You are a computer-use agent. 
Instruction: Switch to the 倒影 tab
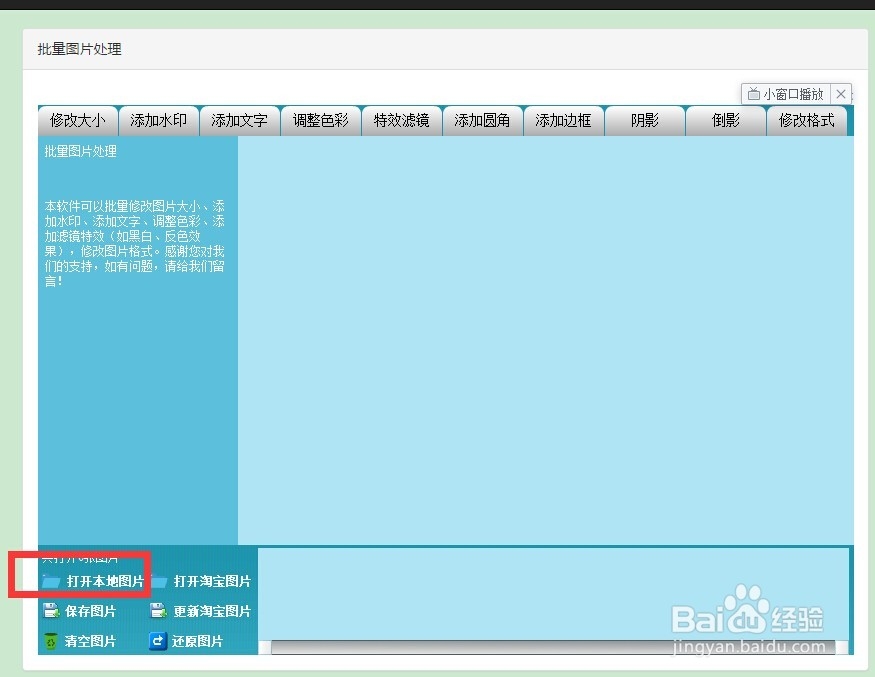pyautogui.click(x=725, y=121)
